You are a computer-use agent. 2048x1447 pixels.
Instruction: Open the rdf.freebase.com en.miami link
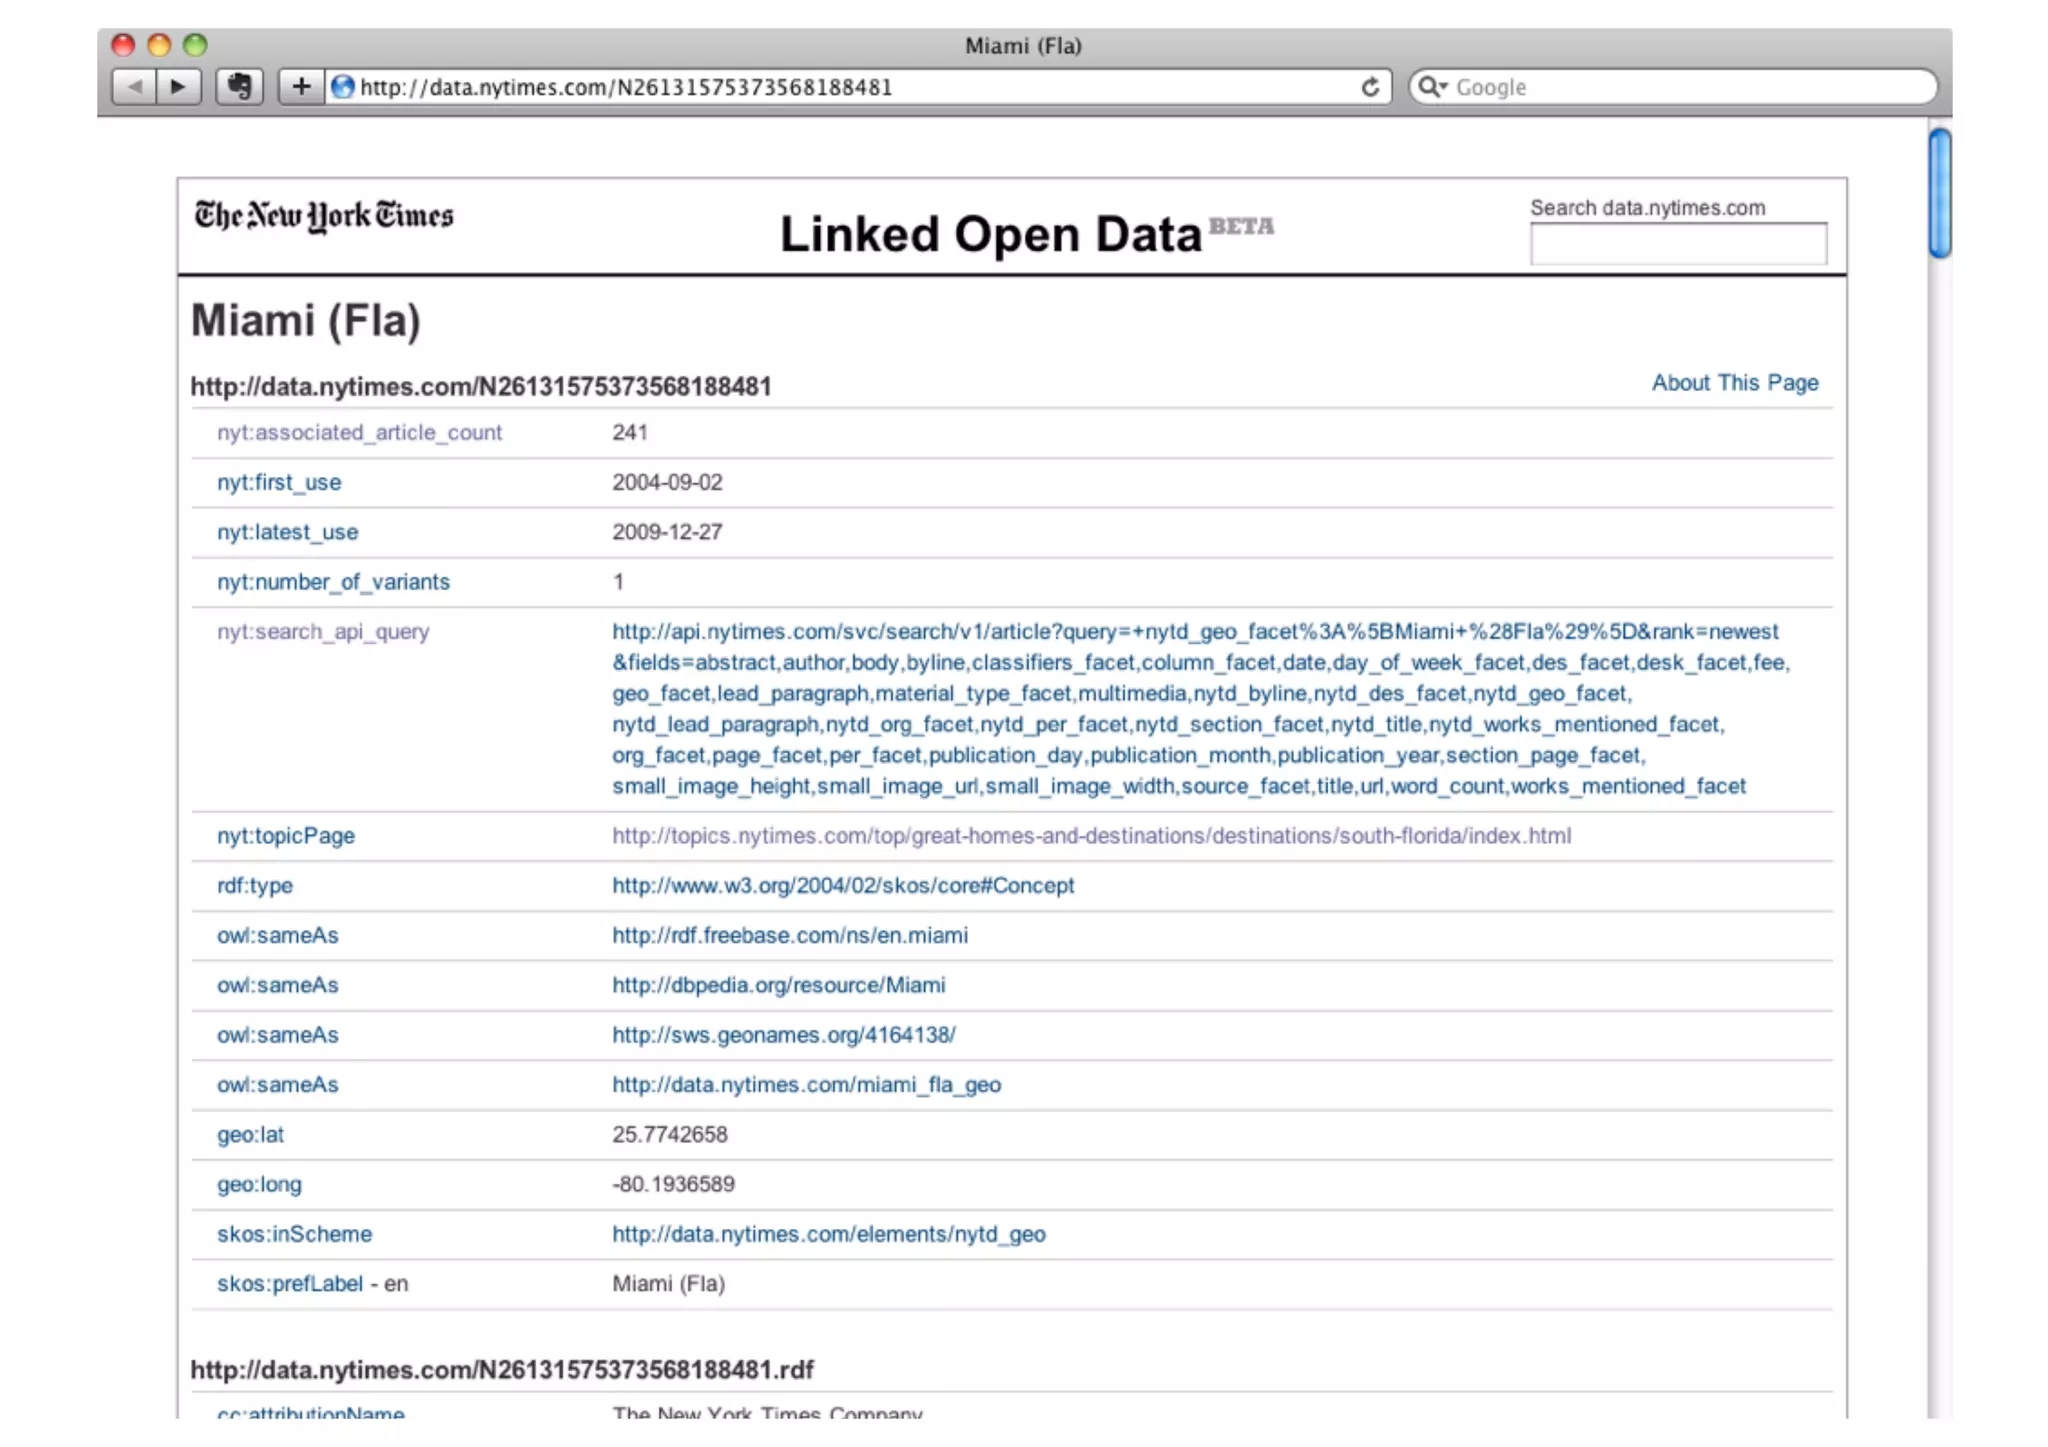(789, 935)
